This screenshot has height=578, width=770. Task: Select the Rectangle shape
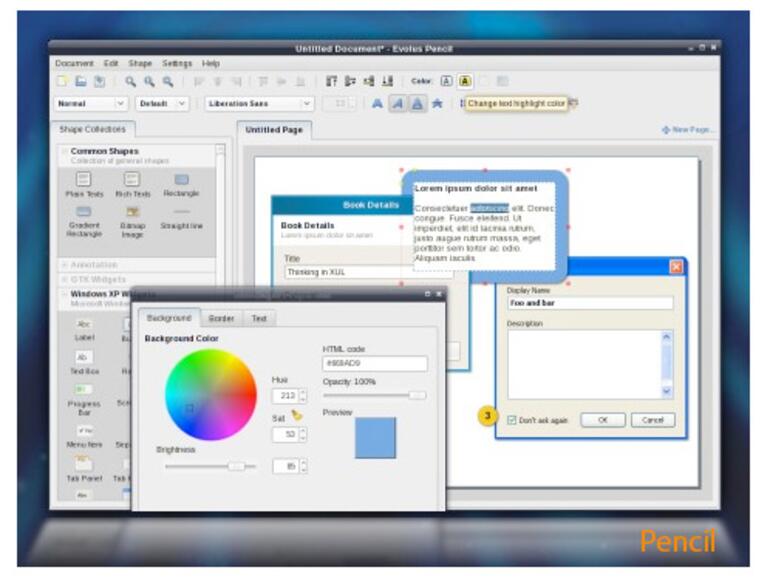click(181, 185)
